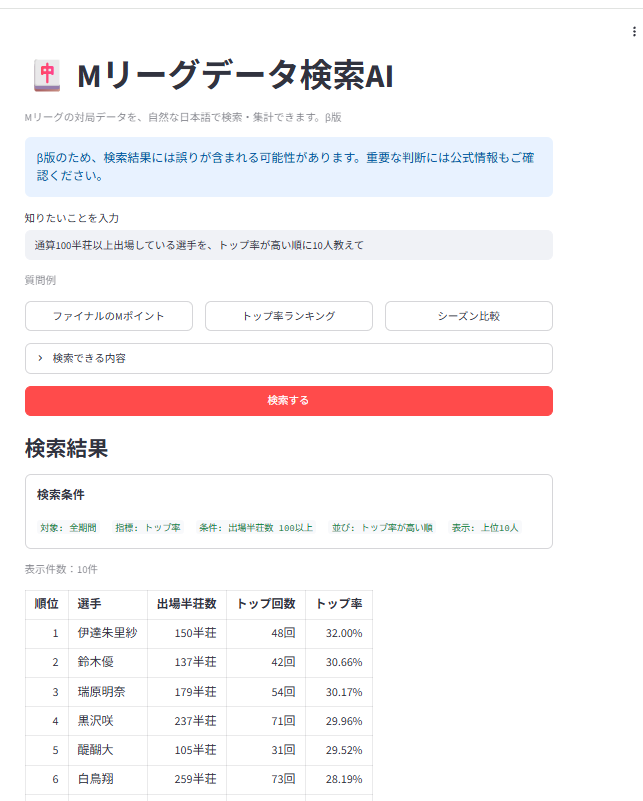Click the 検索条件 label
The height and width of the screenshot is (801, 643).
61,495
